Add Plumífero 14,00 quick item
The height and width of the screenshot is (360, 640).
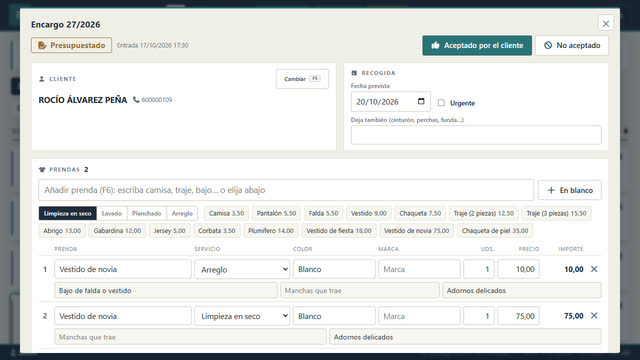pyautogui.click(x=271, y=231)
